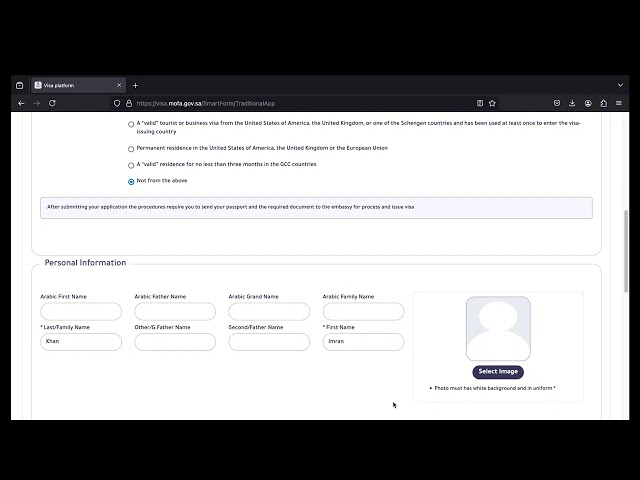This screenshot has width=640, height=480.
Task: Click the padlock site security icon
Action: pyautogui.click(x=129, y=103)
